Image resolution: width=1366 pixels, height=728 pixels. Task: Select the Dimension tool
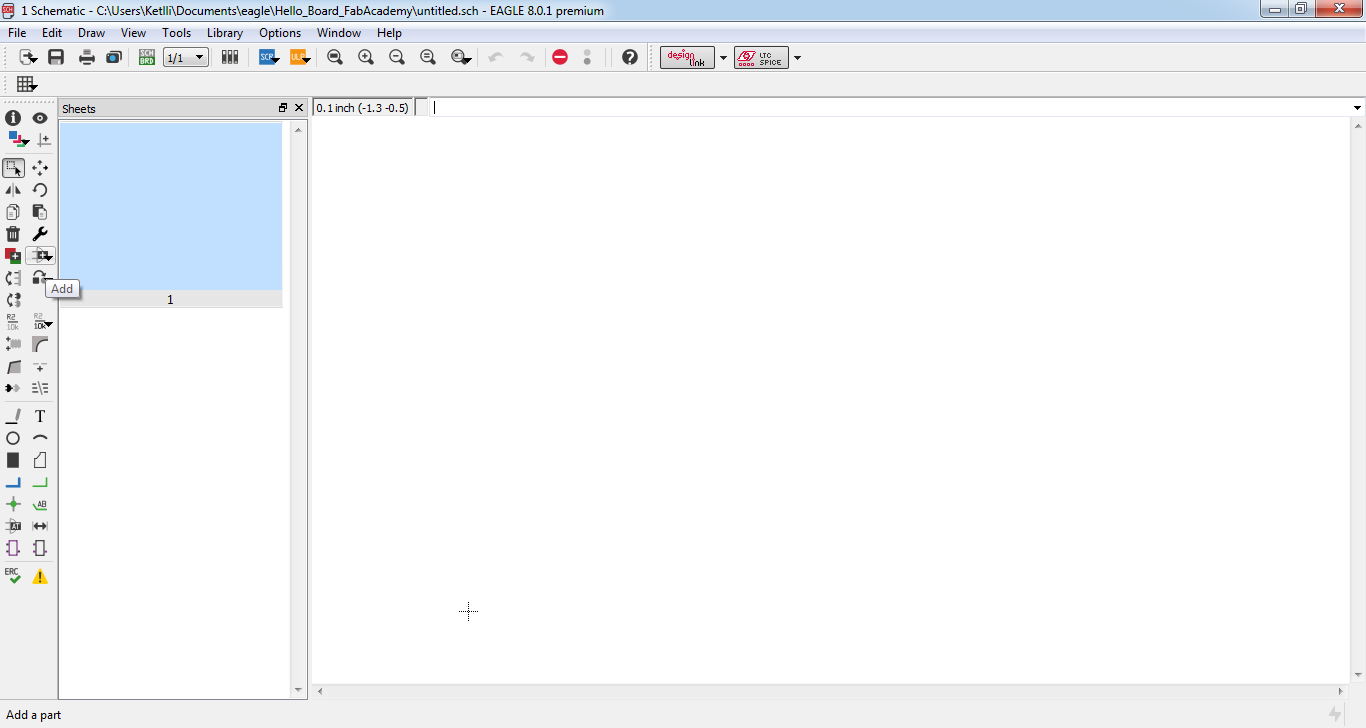40,526
